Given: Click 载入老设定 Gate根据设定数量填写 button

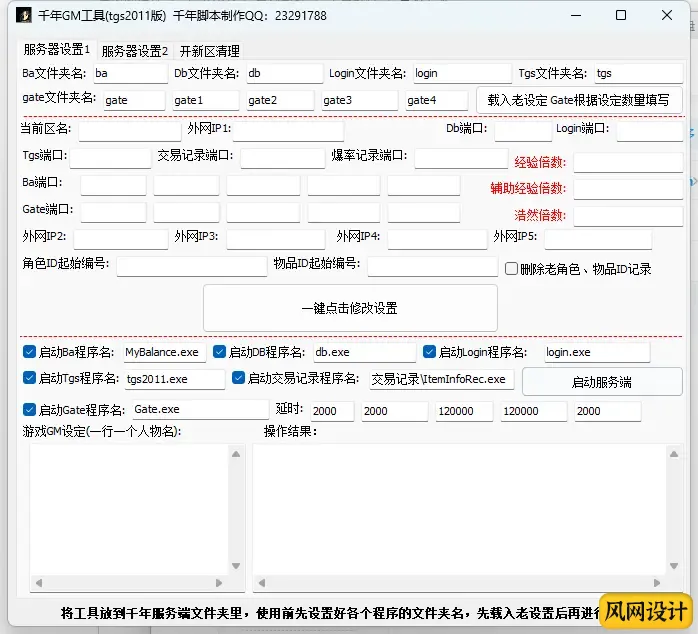Looking at the screenshot, I should pyautogui.click(x=578, y=100).
